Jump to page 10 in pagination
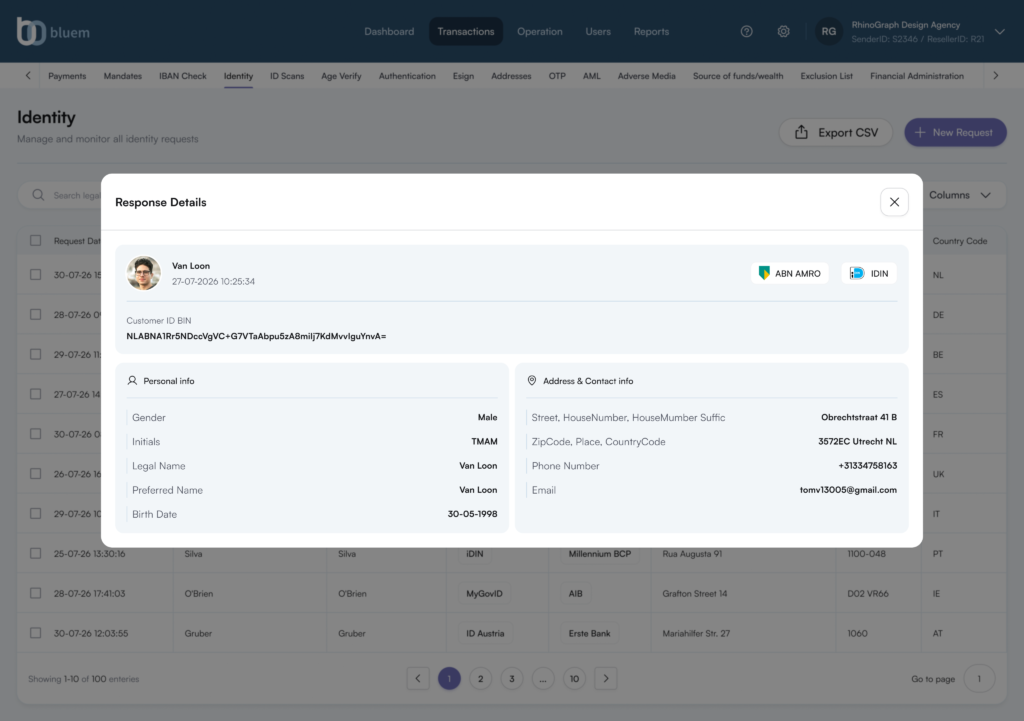 point(575,679)
